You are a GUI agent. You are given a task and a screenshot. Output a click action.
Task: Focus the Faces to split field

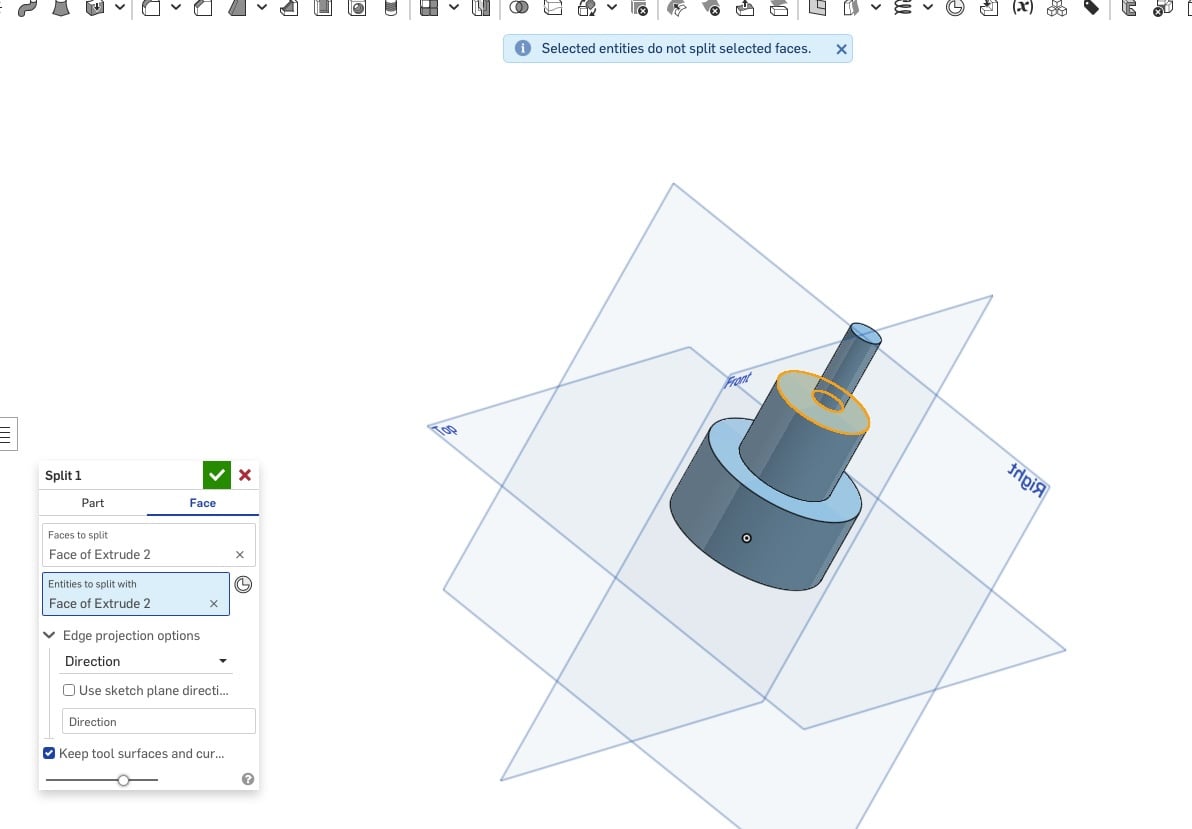pyautogui.click(x=149, y=545)
